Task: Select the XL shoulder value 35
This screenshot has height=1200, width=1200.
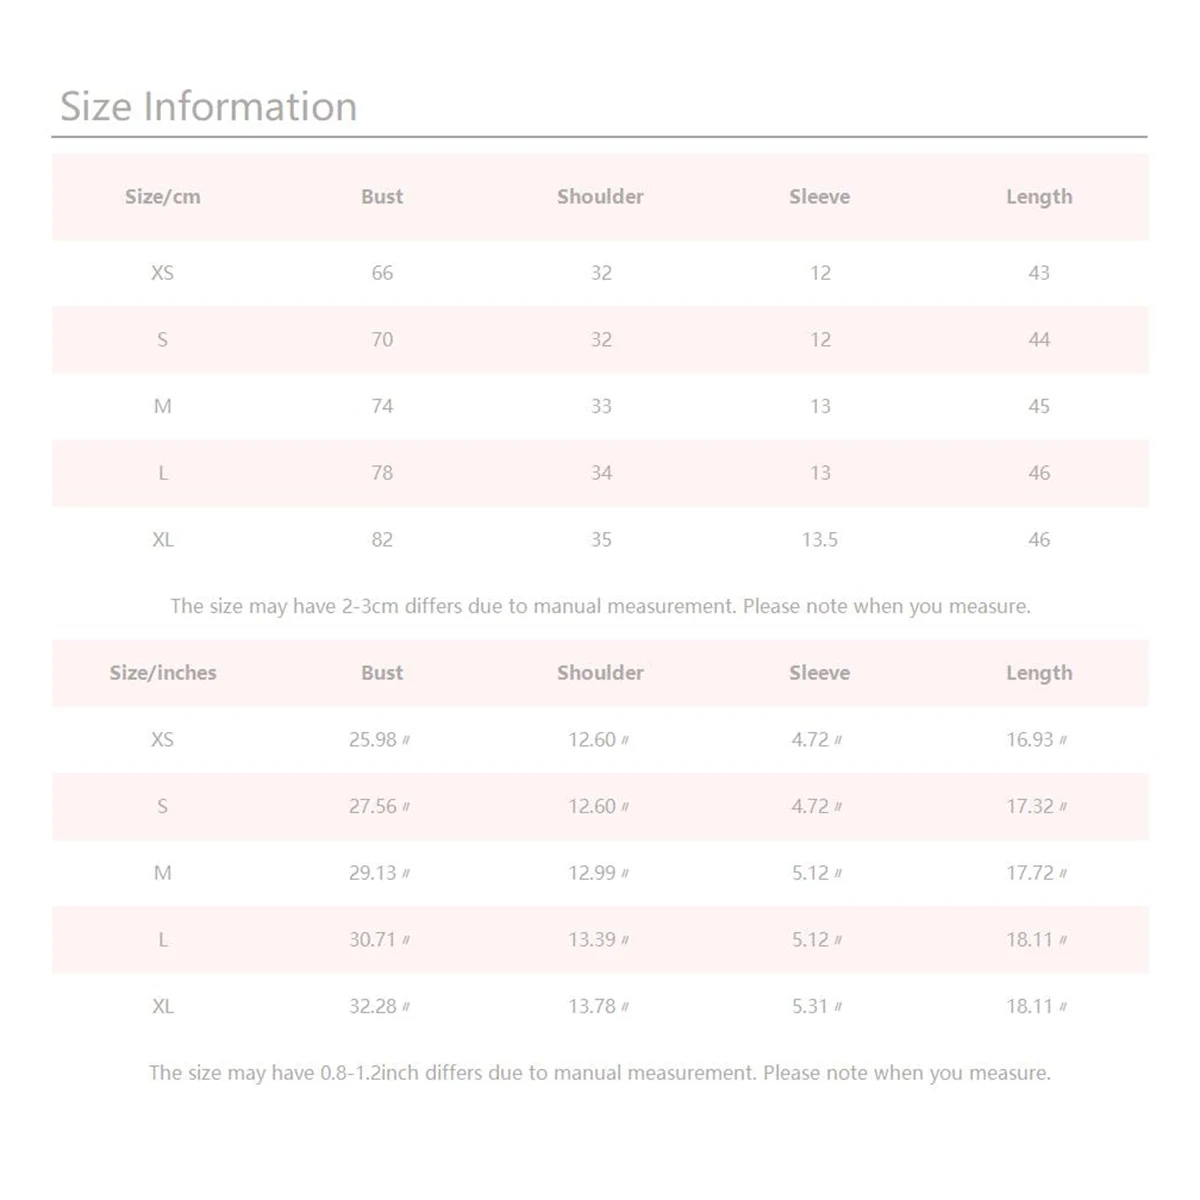Action: pos(601,540)
